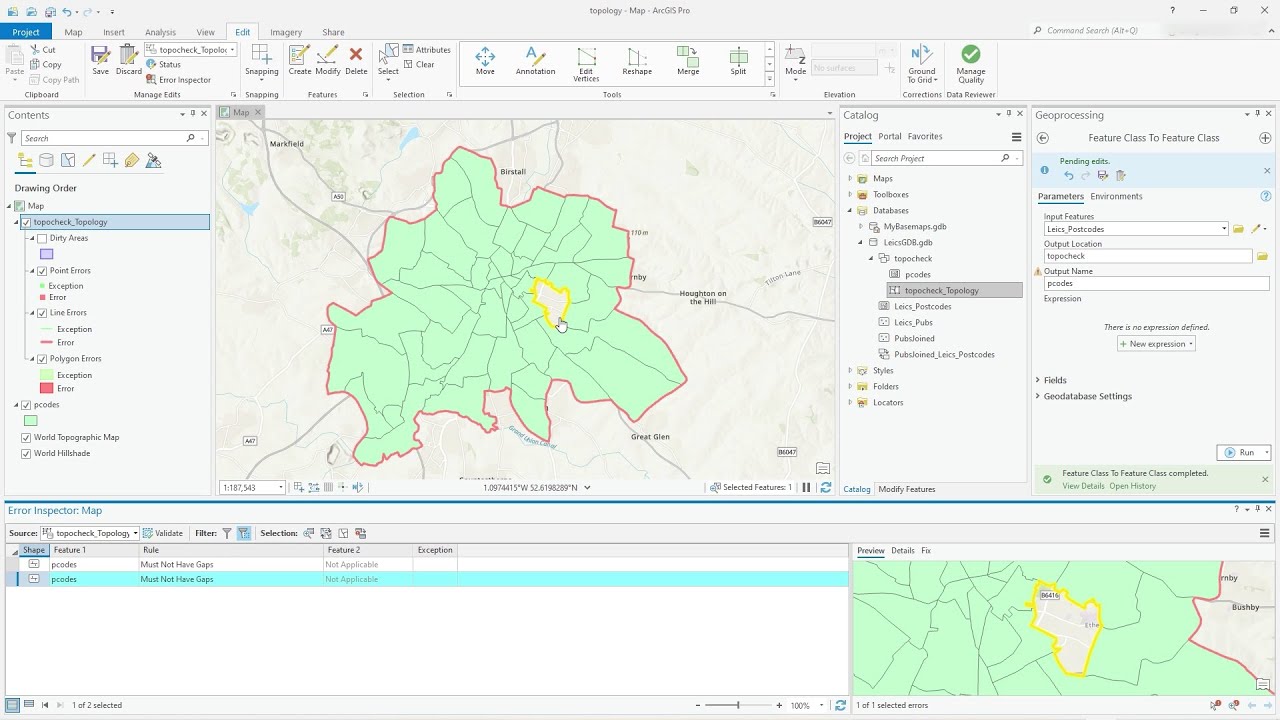Image resolution: width=1280 pixels, height=720 pixels.
Task: Pause map drawing
Action: coord(806,488)
